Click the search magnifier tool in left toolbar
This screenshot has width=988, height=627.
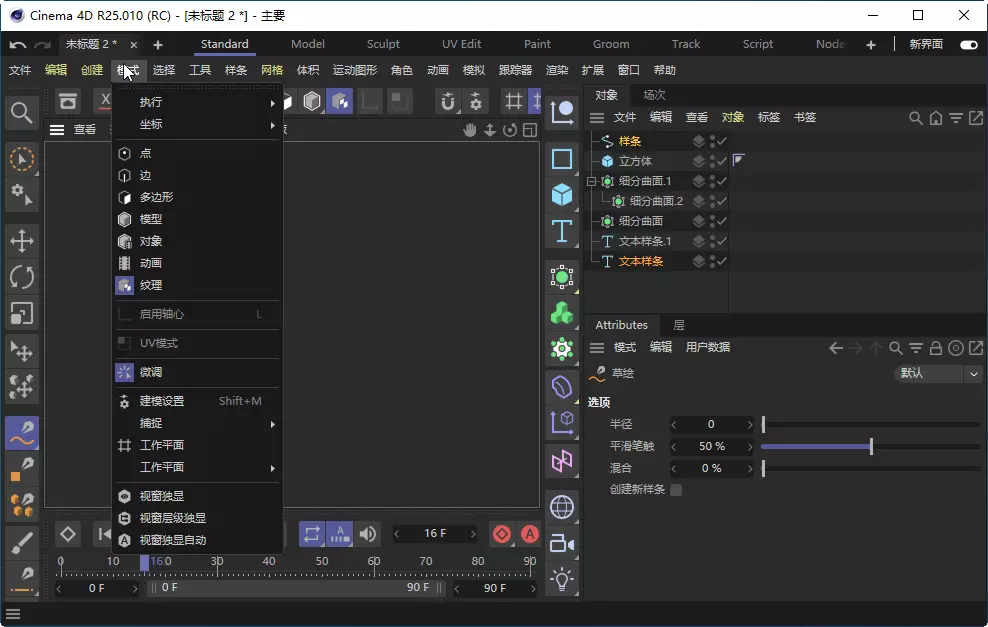[21, 113]
